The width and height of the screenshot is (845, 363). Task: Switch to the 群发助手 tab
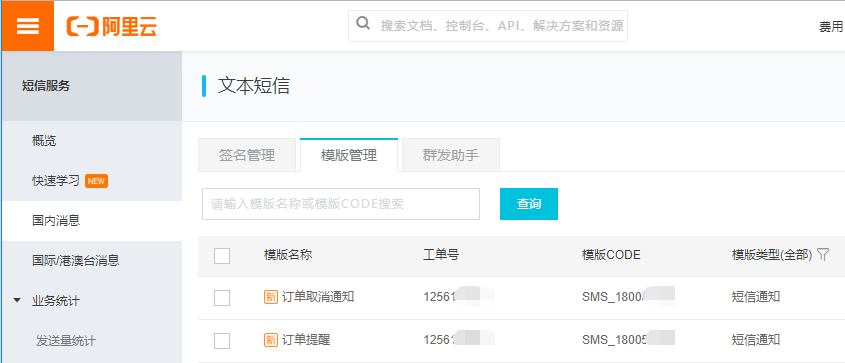451,155
